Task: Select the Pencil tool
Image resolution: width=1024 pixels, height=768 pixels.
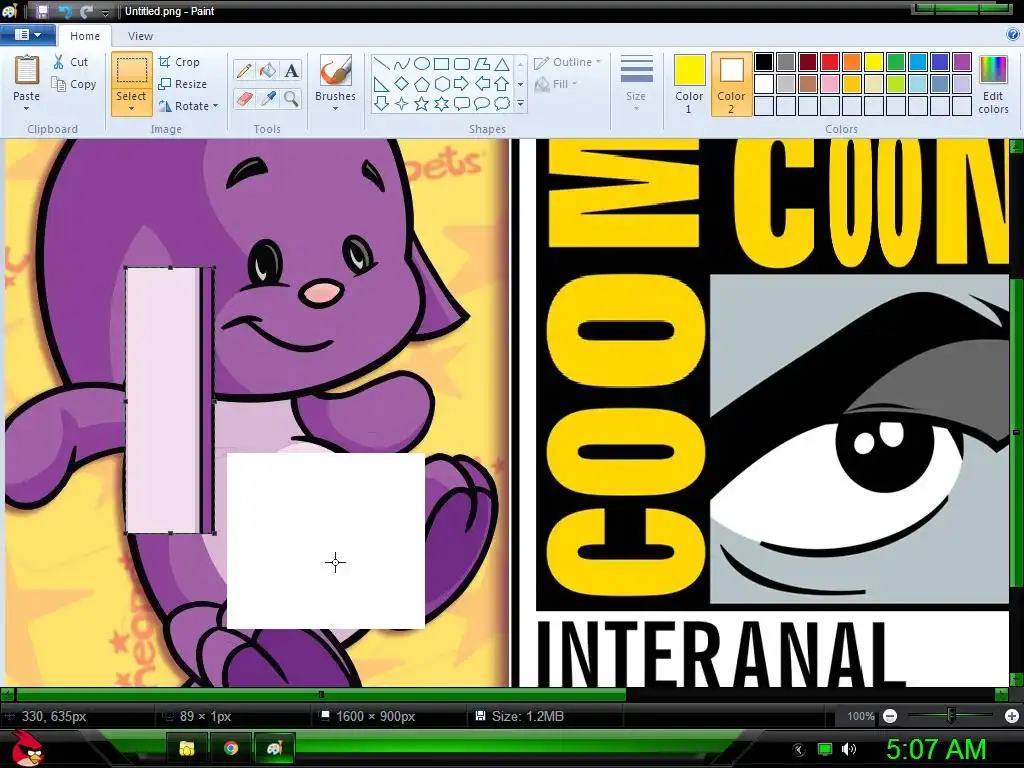Action: point(244,71)
